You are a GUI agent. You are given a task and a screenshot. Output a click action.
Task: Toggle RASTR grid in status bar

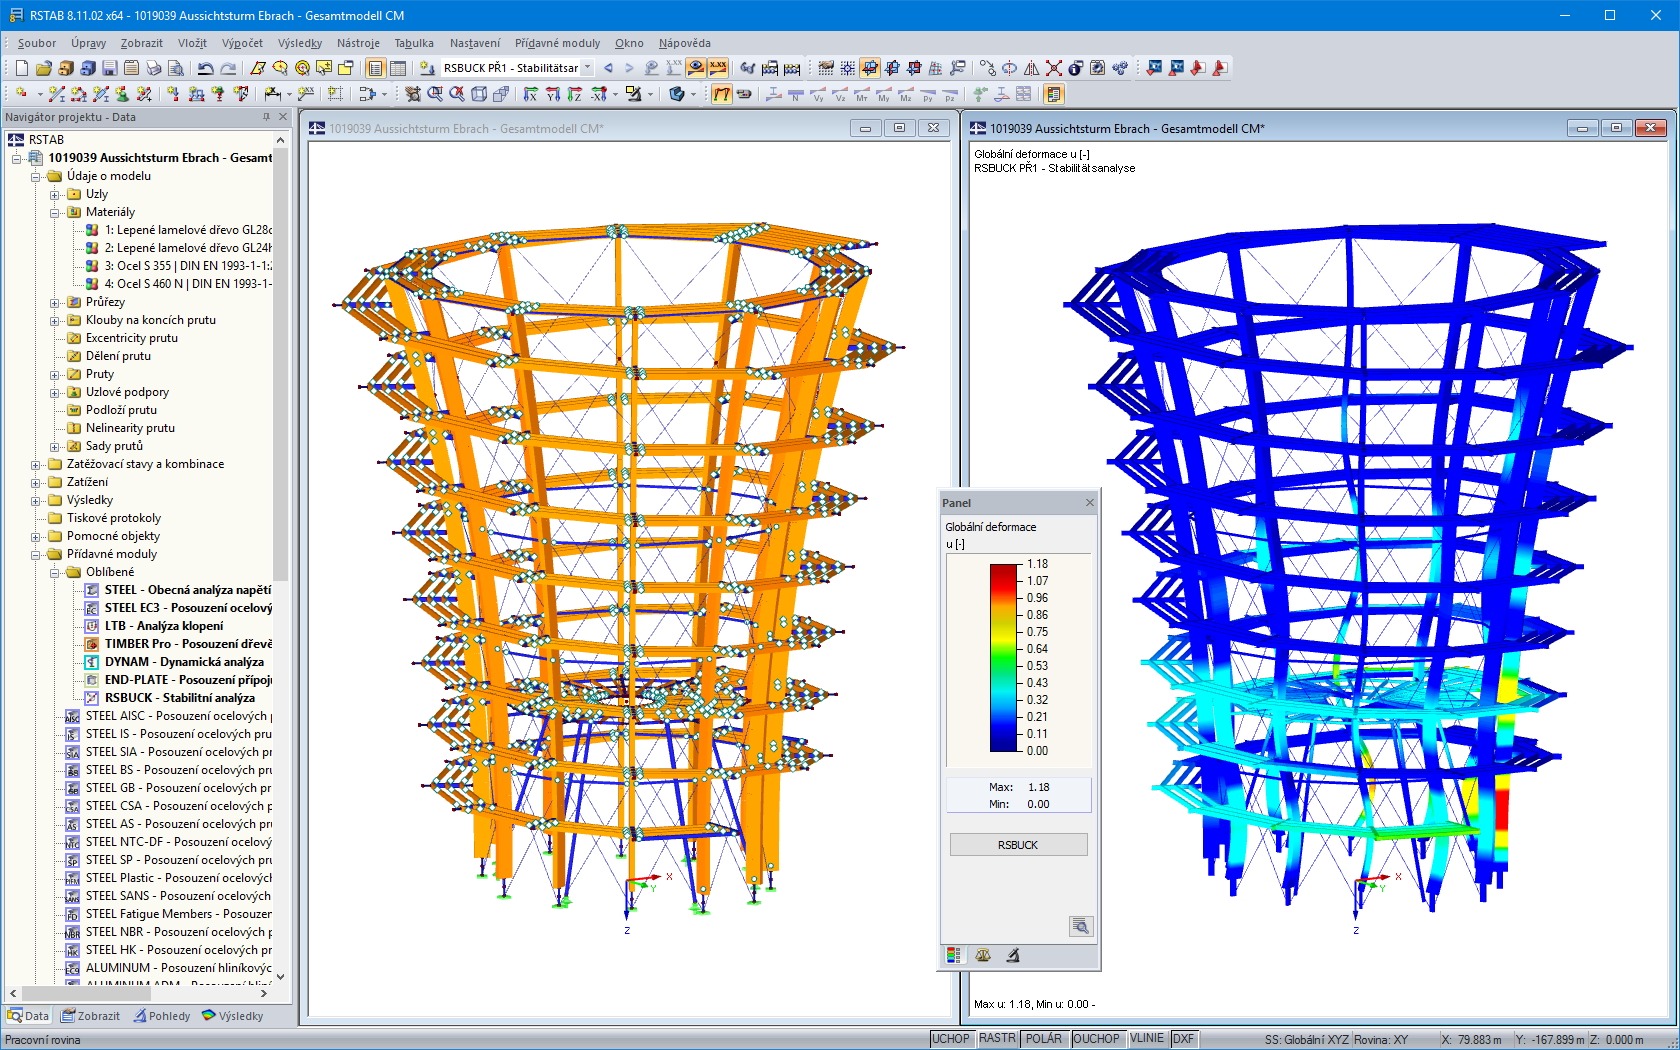(997, 1039)
